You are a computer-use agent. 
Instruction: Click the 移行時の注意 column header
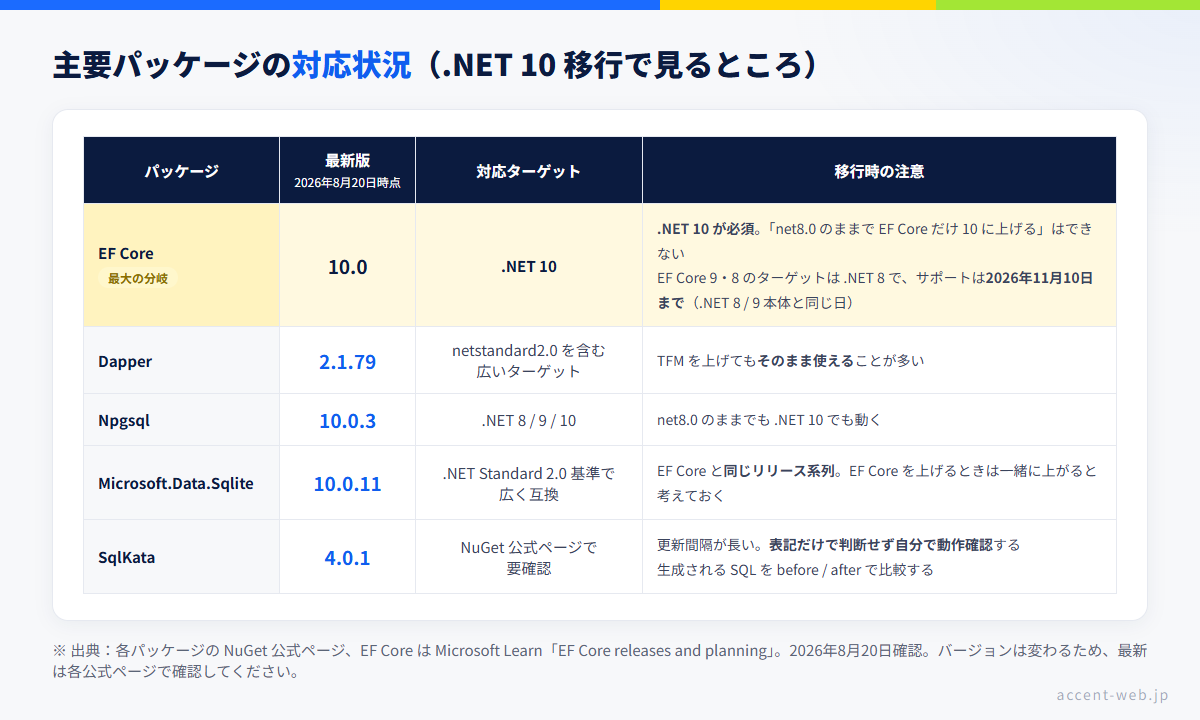[879, 171]
